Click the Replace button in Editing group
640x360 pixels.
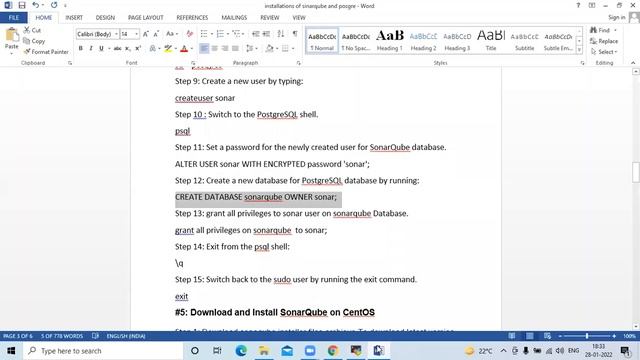[x=604, y=41]
